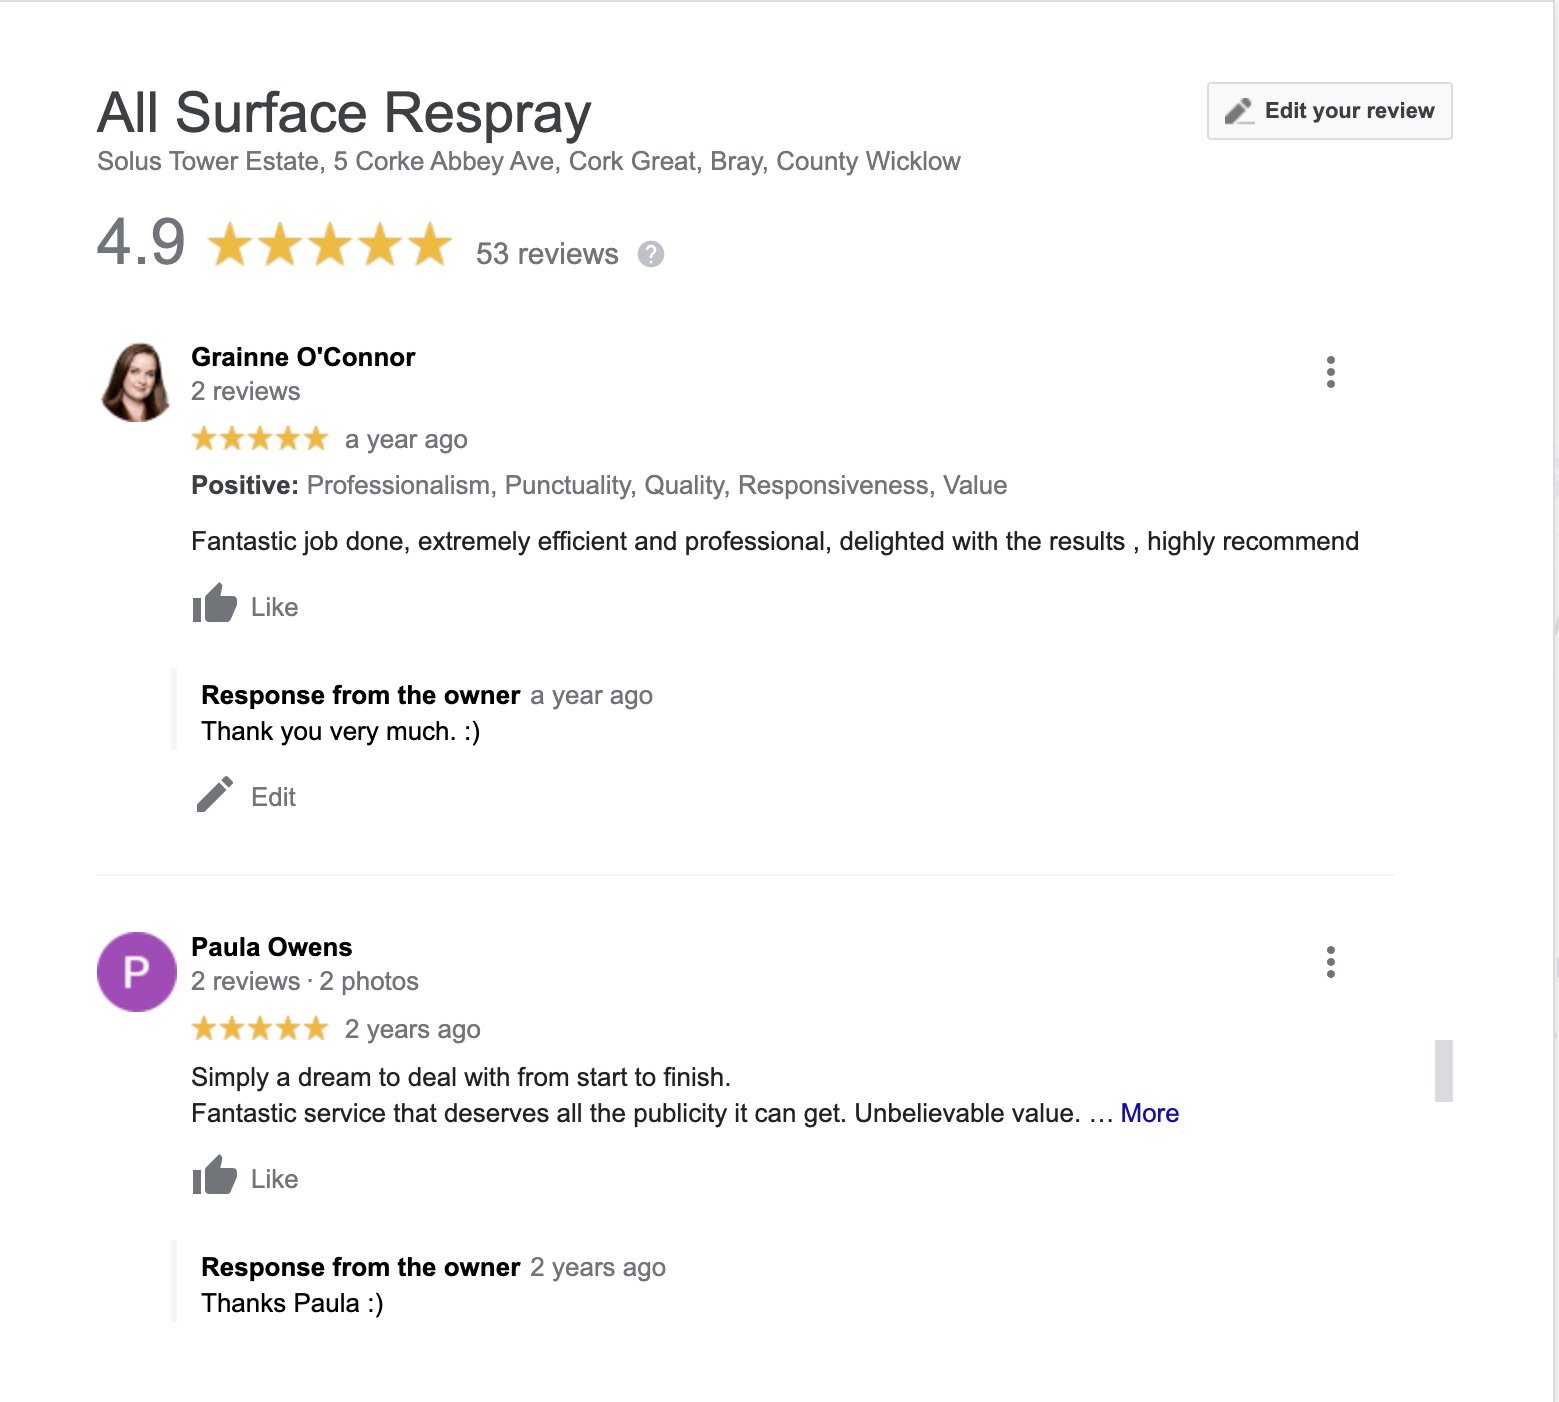Click the Edit your review button

tap(1329, 111)
